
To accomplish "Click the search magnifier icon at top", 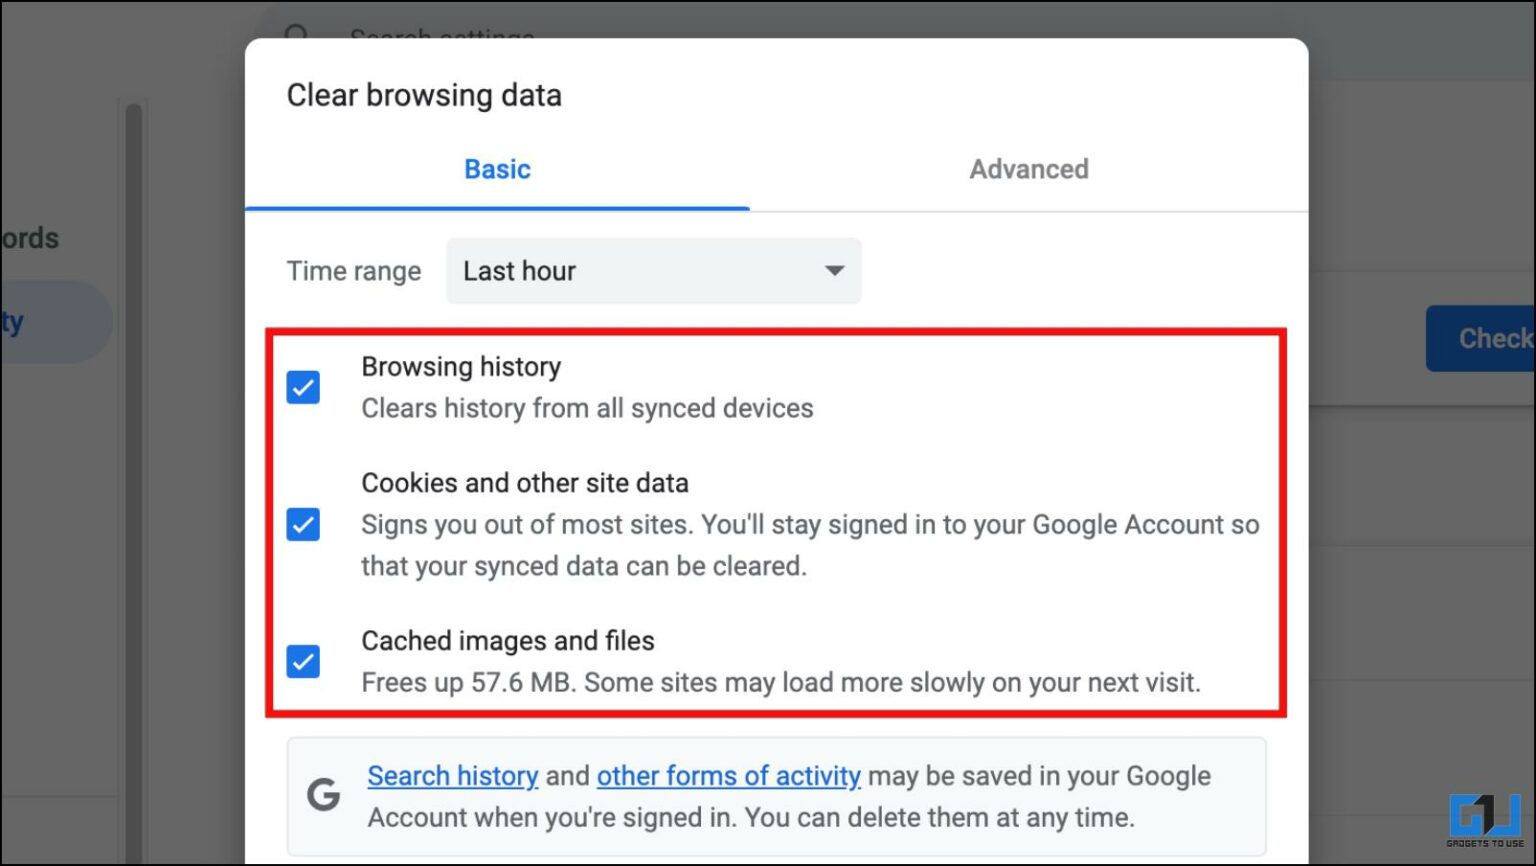I will pyautogui.click(x=297, y=33).
